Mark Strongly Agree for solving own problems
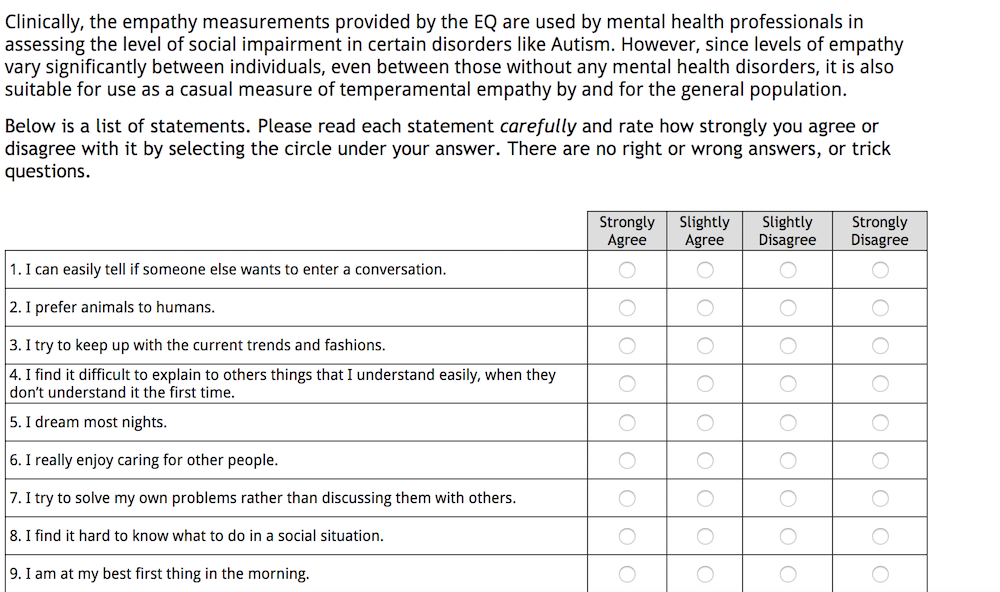The image size is (1000, 592). click(x=627, y=498)
